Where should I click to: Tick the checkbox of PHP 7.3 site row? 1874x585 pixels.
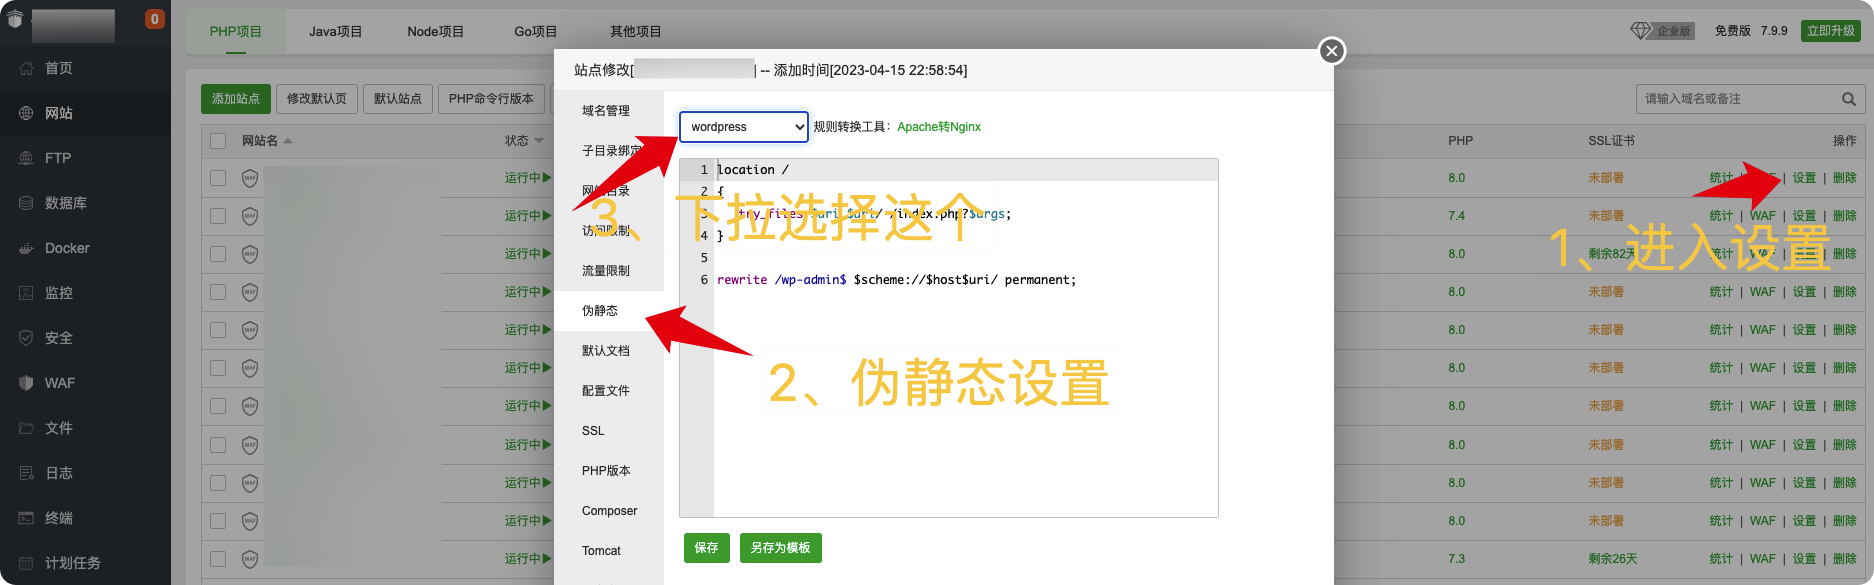tap(218, 559)
